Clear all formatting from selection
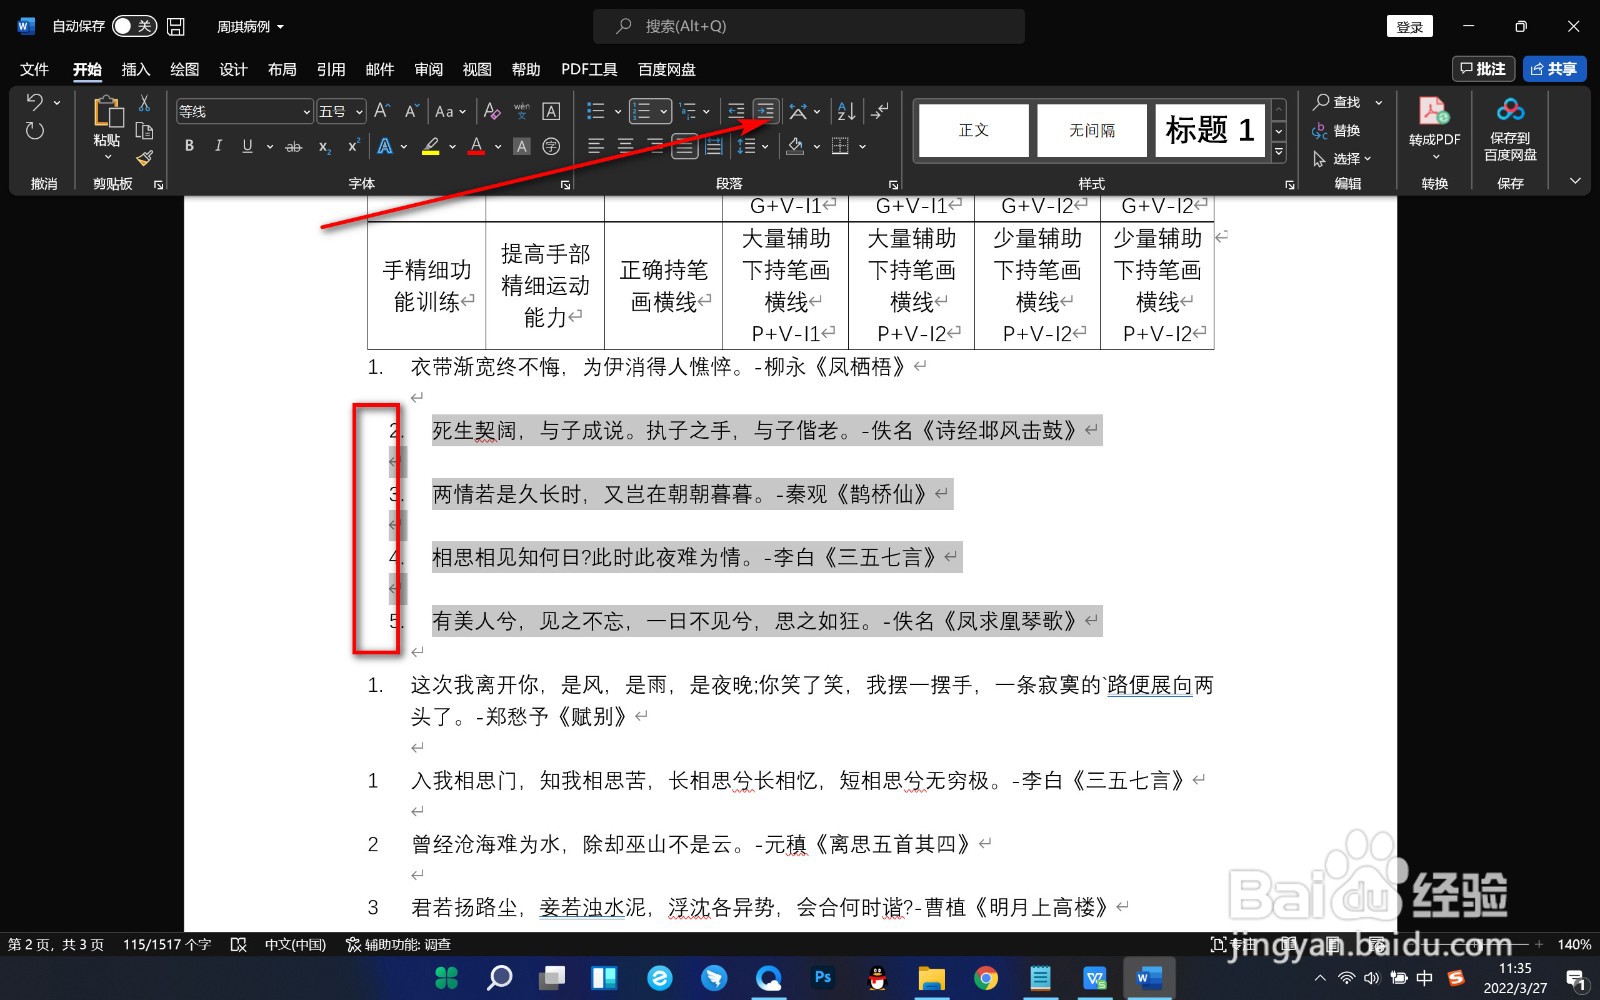Screen dimensions: 1600x1000 pyautogui.click(x=492, y=111)
